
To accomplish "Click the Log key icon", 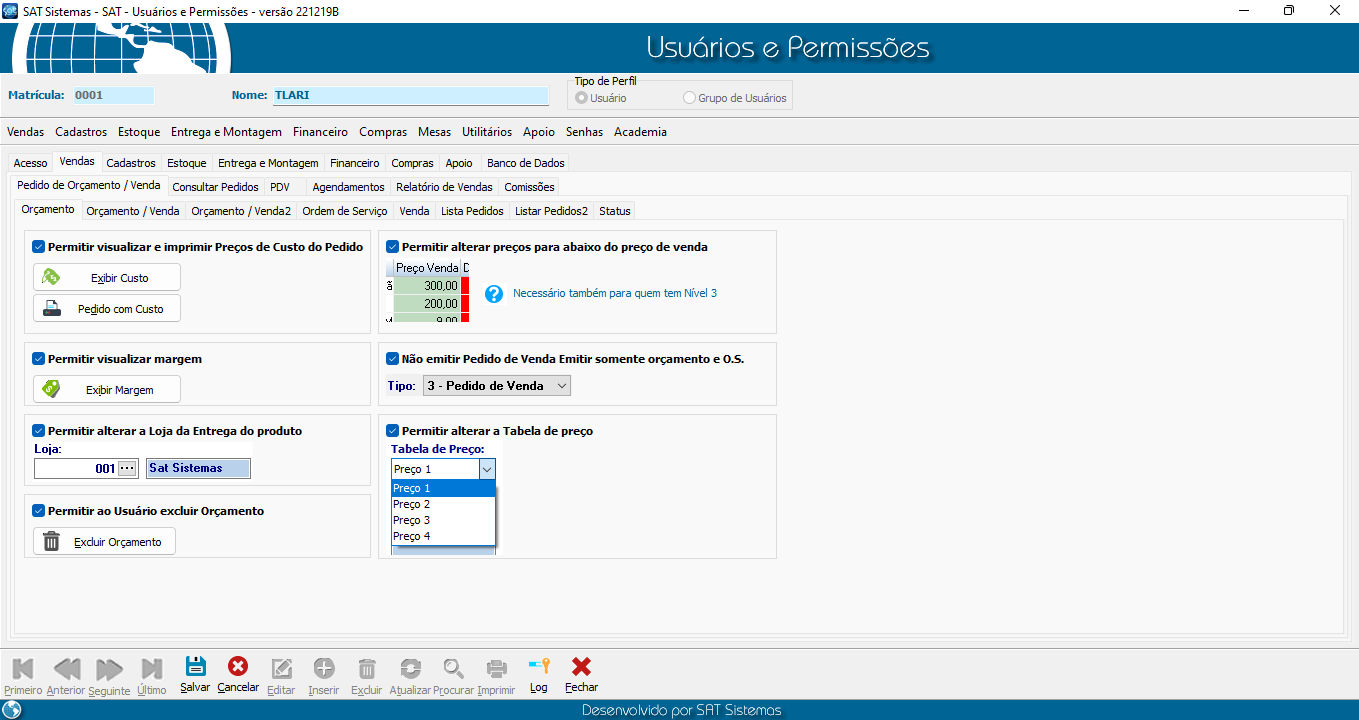I will click(x=539, y=668).
